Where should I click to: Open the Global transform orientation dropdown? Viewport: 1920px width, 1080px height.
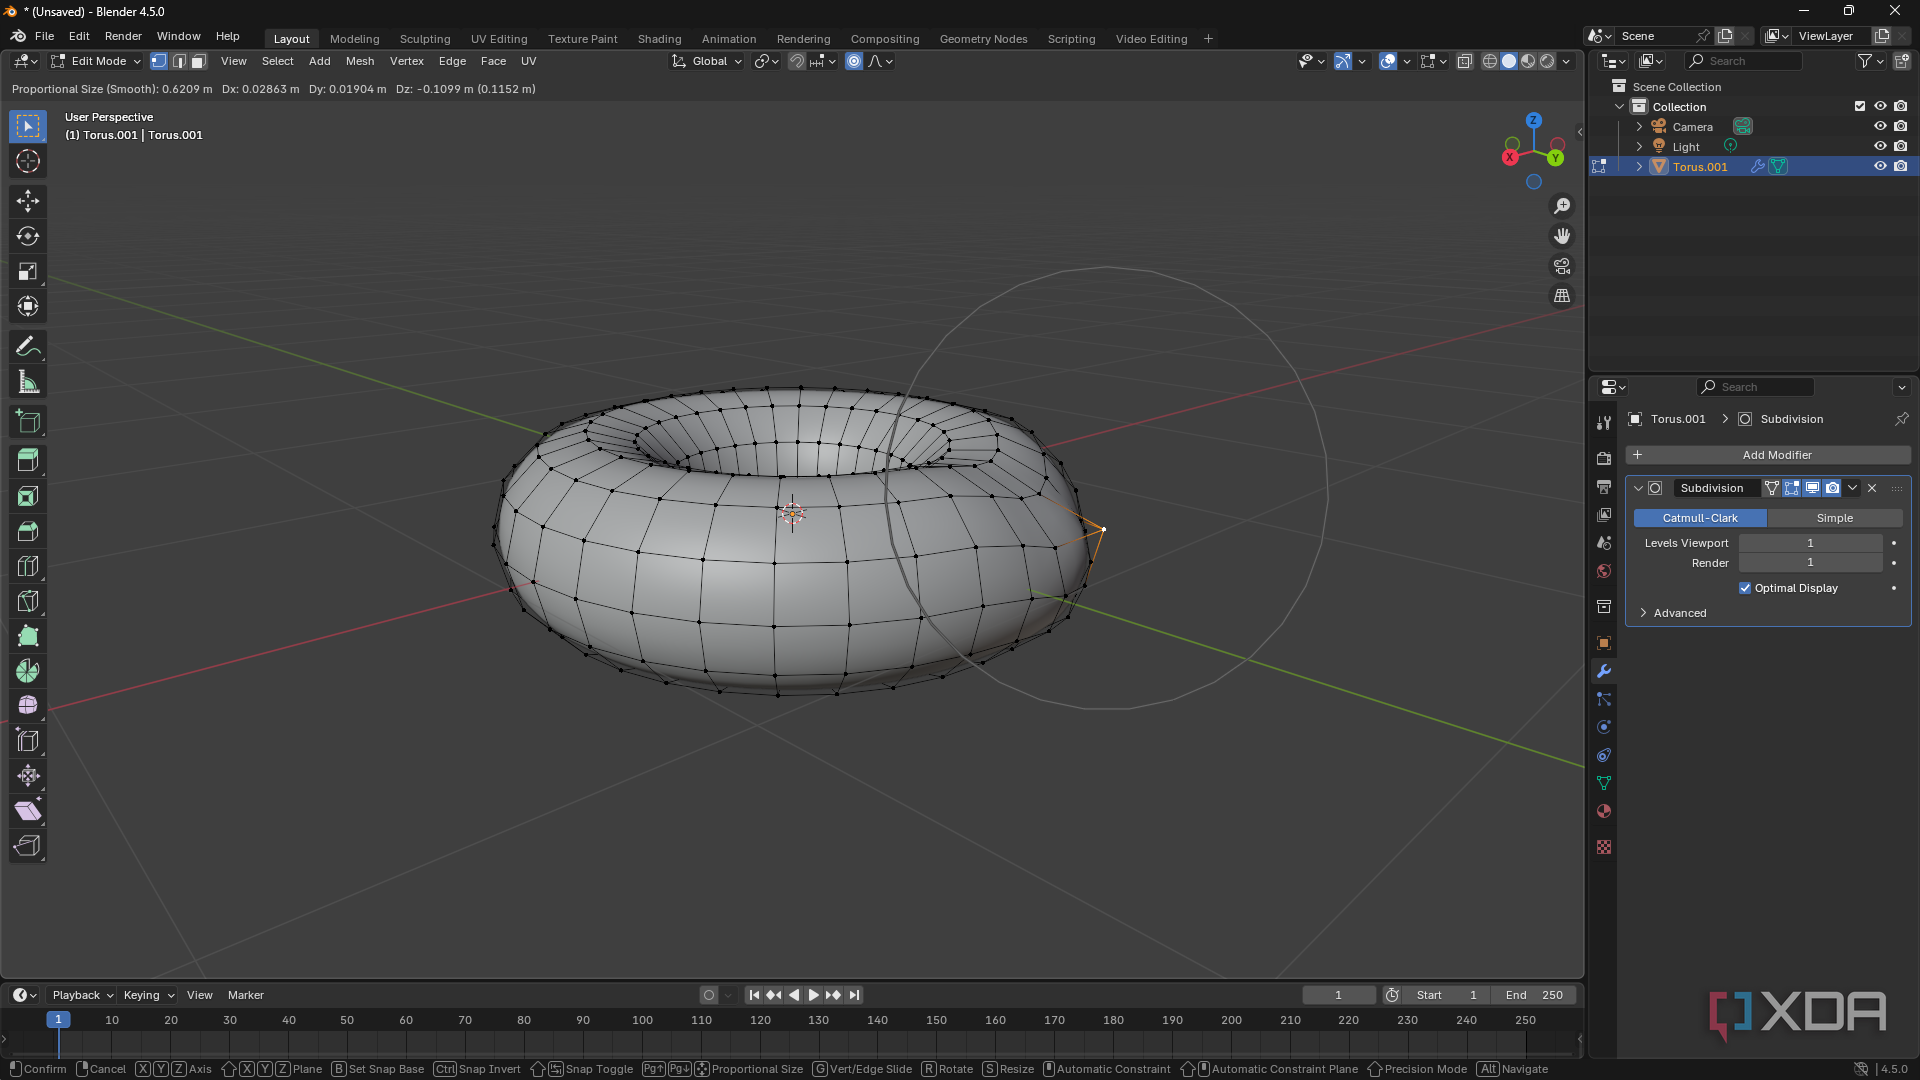coord(707,61)
